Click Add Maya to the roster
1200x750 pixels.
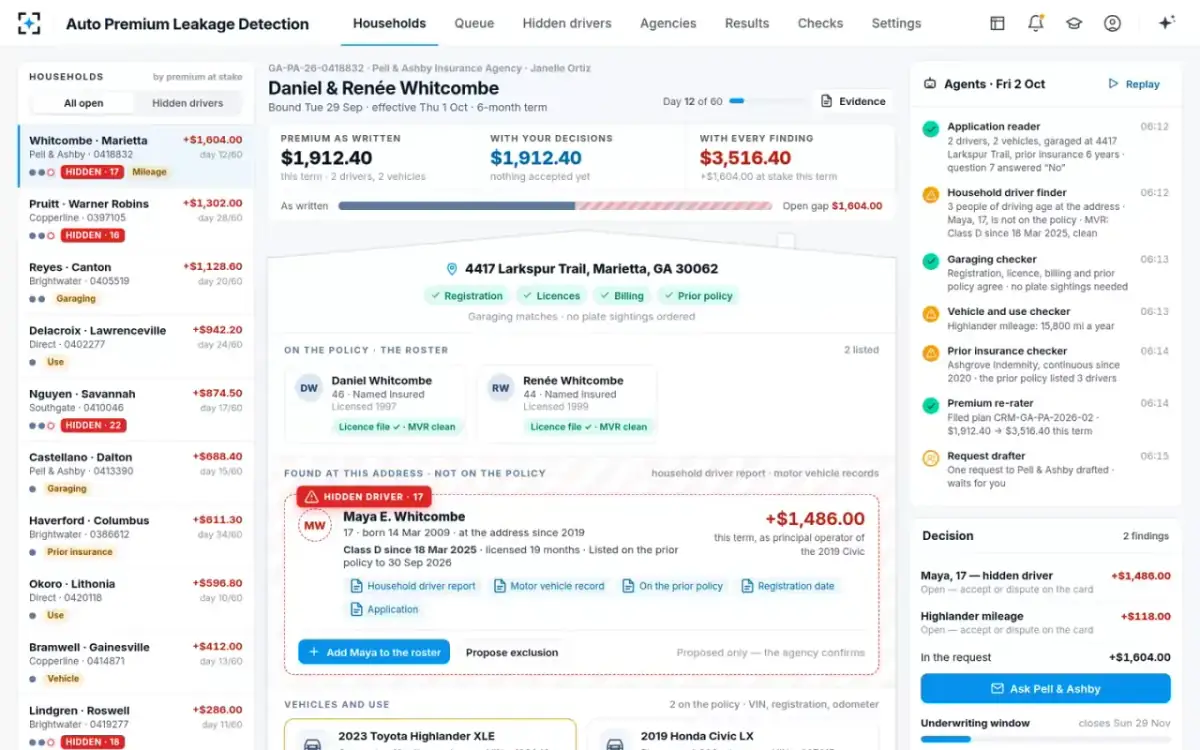[x=374, y=652]
